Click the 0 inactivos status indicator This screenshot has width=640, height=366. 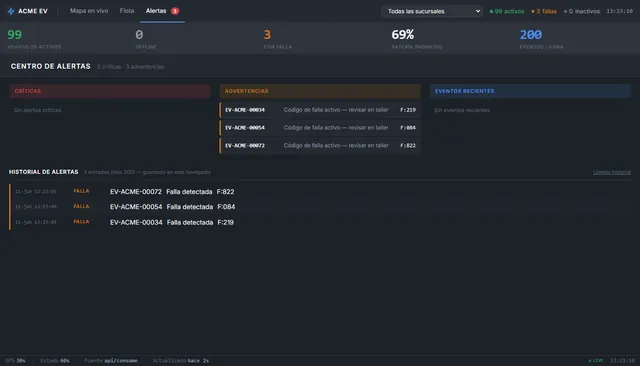pos(582,11)
